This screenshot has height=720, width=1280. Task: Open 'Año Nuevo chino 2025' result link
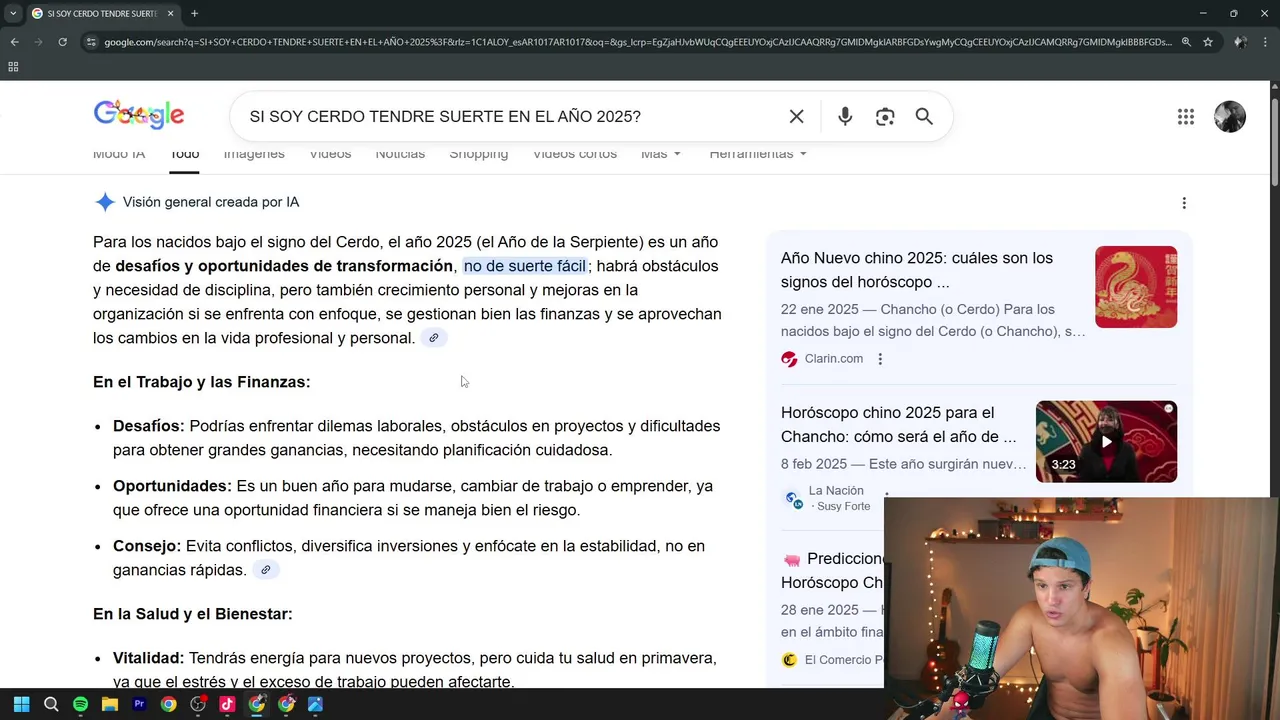(917, 270)
